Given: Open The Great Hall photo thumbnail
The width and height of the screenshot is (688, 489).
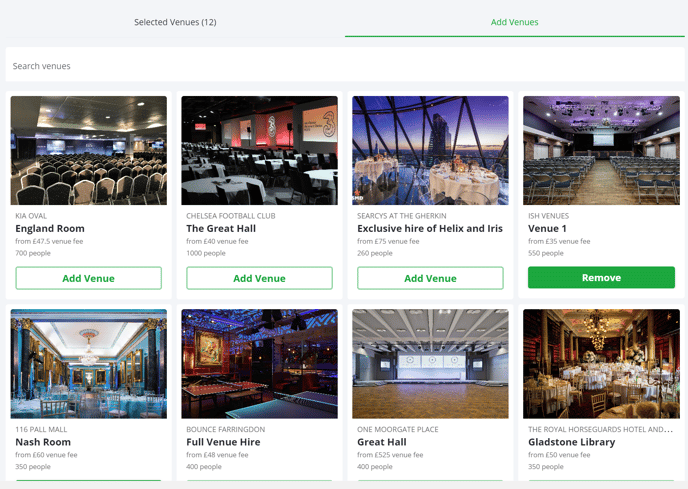Looking at the screenshot, I should pos(259,151).
